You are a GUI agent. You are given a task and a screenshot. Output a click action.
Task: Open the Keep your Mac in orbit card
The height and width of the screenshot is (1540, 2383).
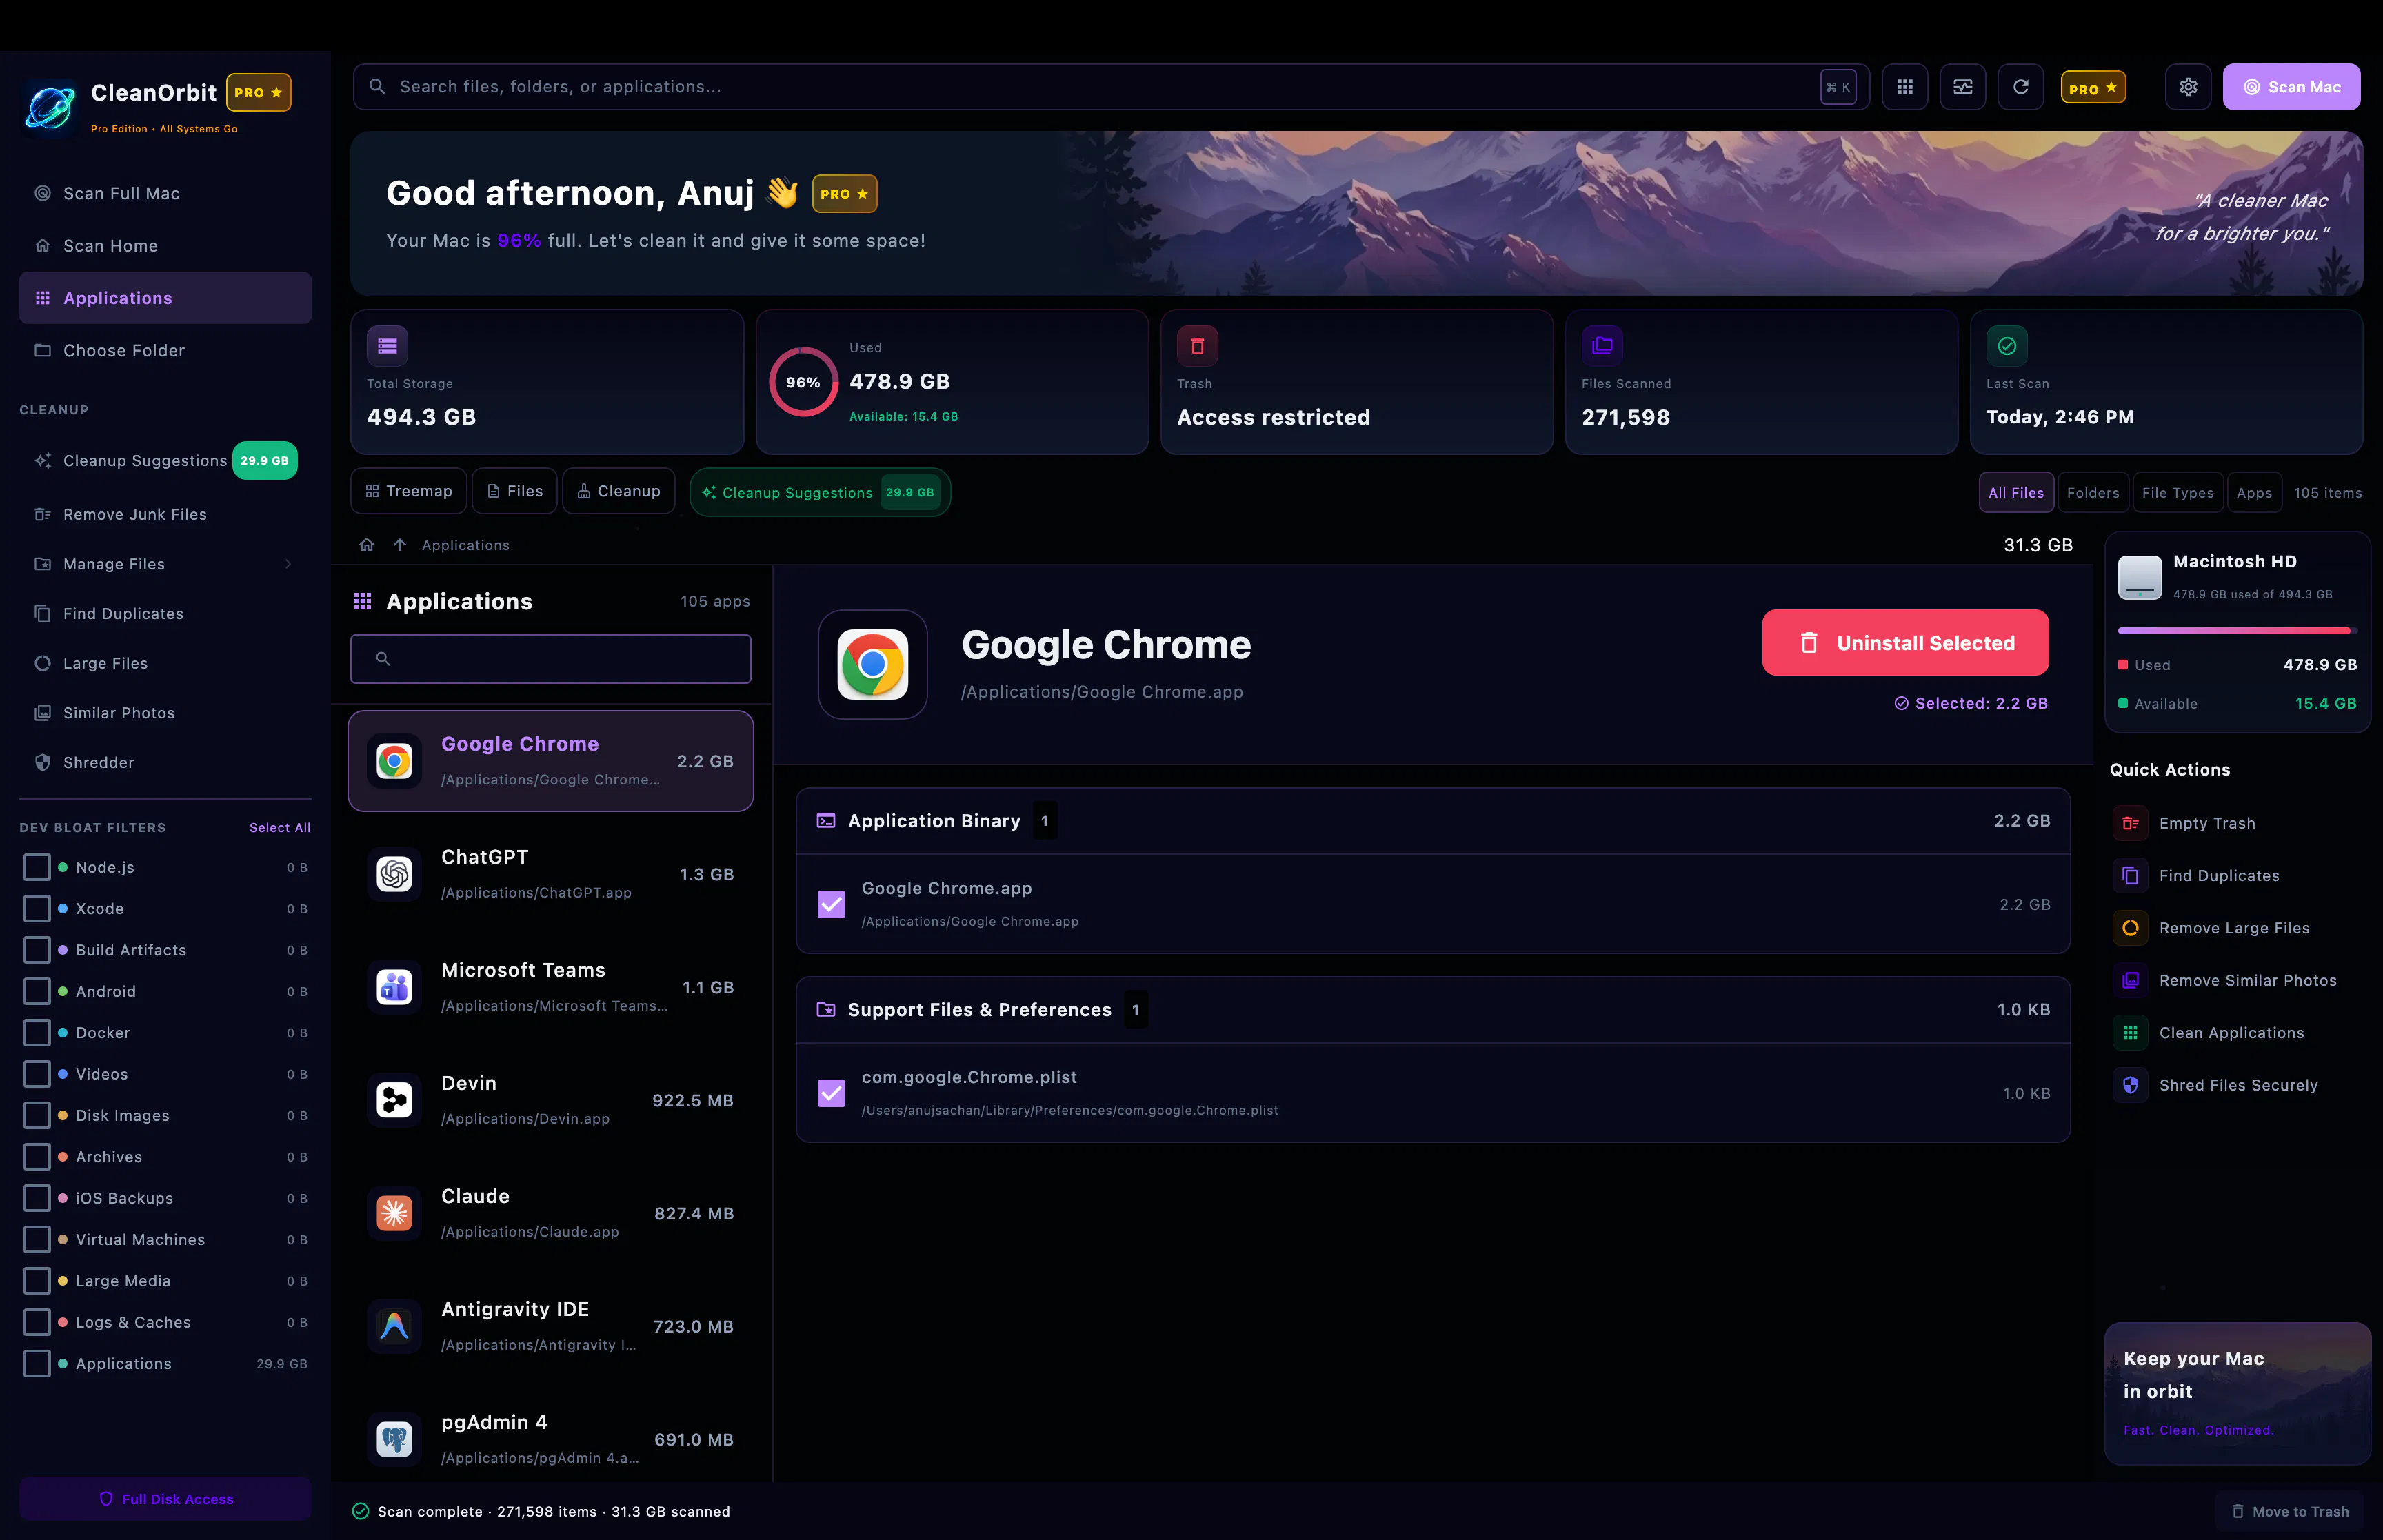(x=2237, y=1394)
